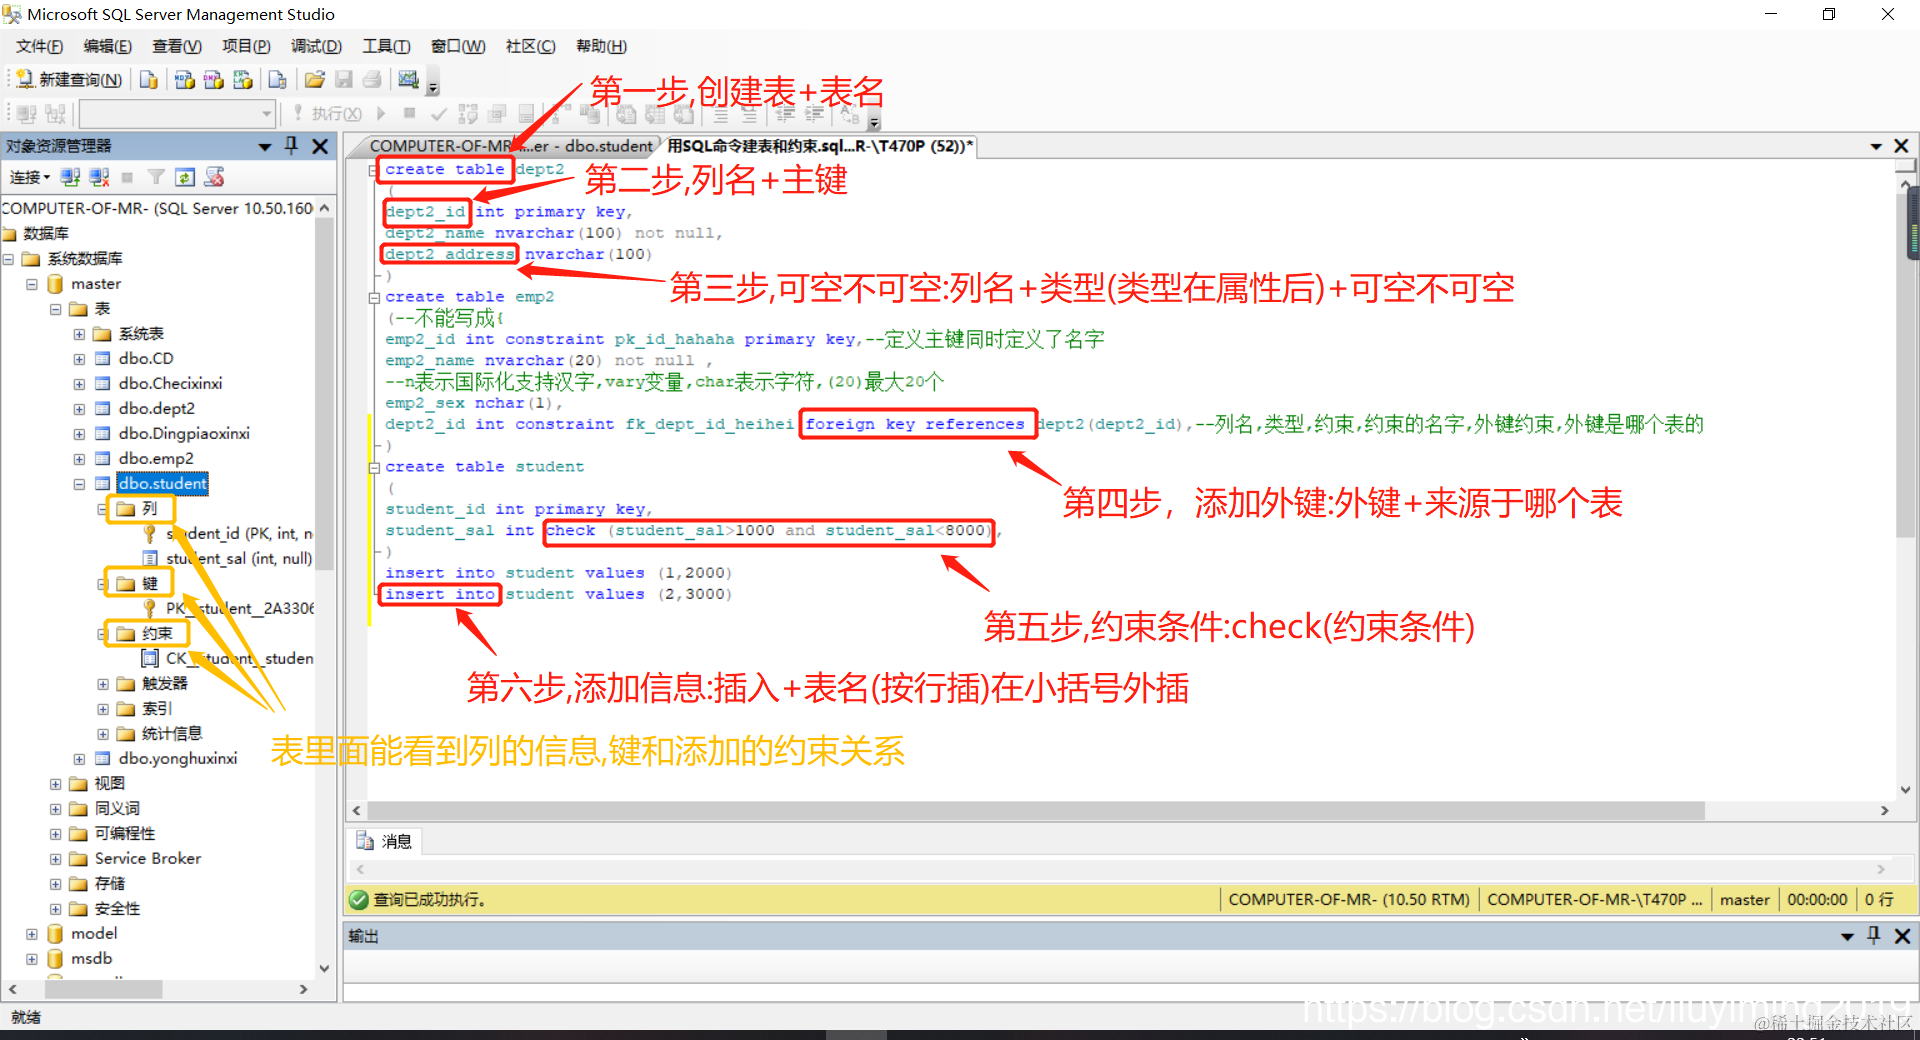Open the available databases combo box
The image size is (1920, 1040).
click(177, 114)
